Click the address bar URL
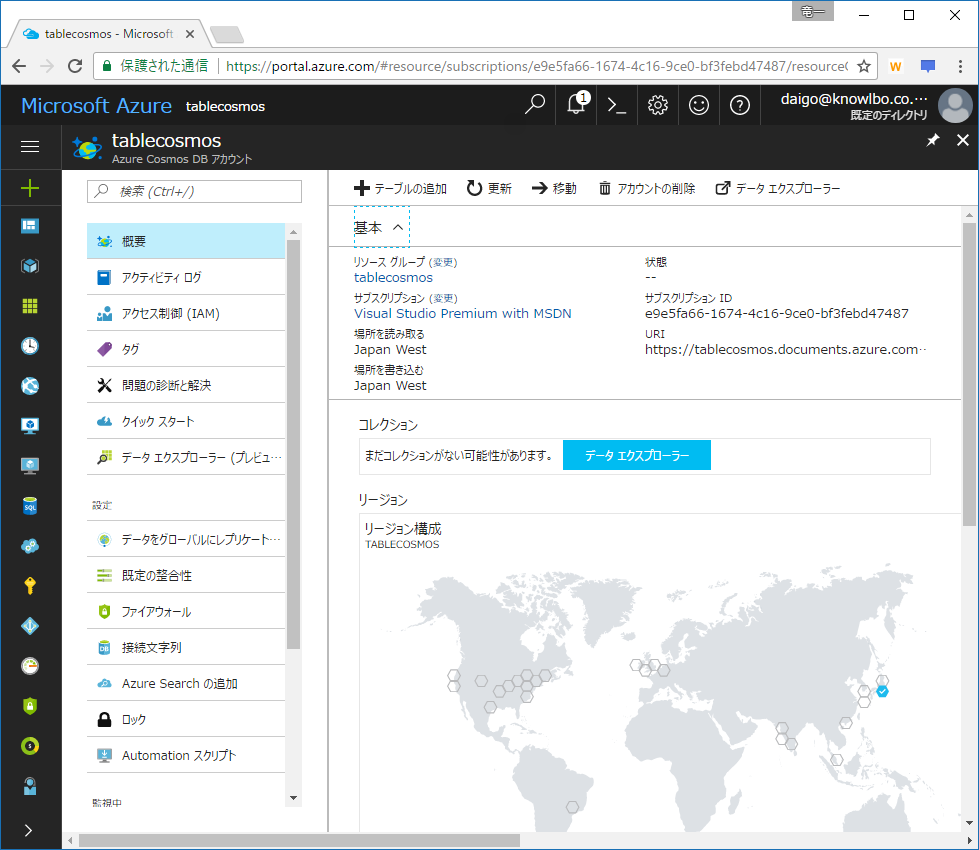 (x=537, y=66)
